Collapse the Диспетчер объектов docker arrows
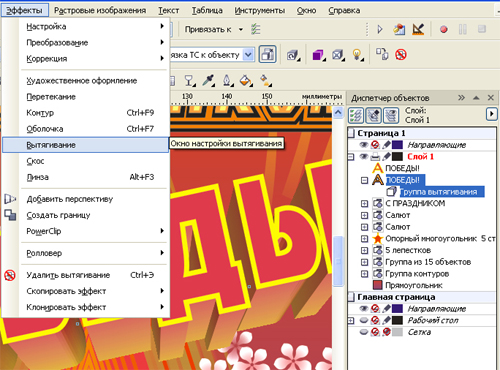 (461, 97)
